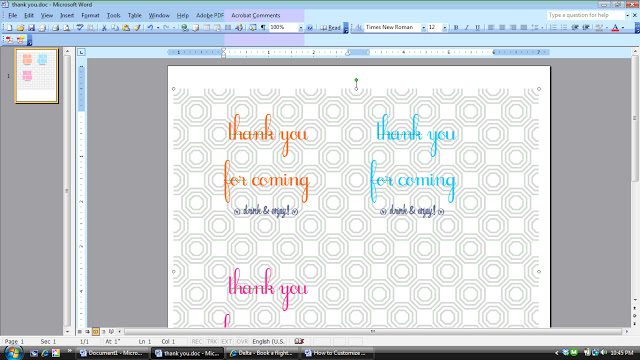Viewport: 640px width, 360px height.
Task: Open the 100% zoom dropdown
Action: 301,28
